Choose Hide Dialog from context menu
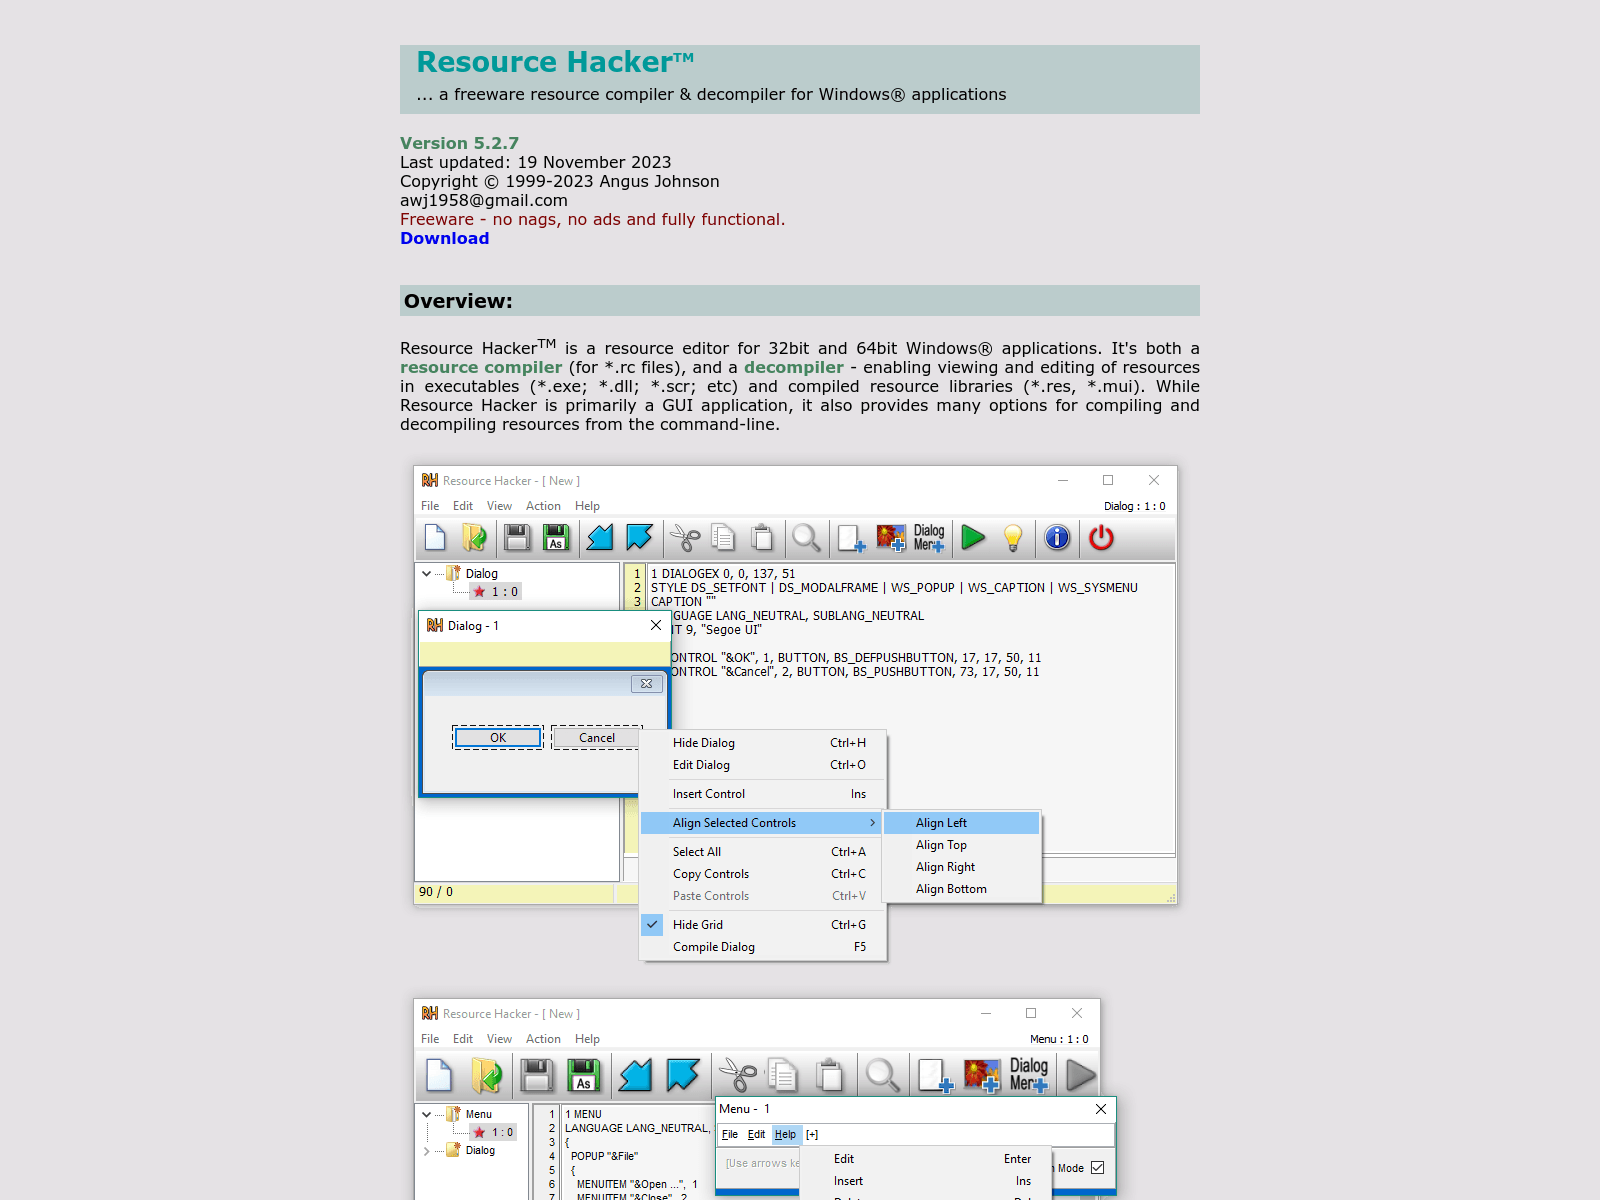The image size is (1600, 1200). (x=763, y=743)
